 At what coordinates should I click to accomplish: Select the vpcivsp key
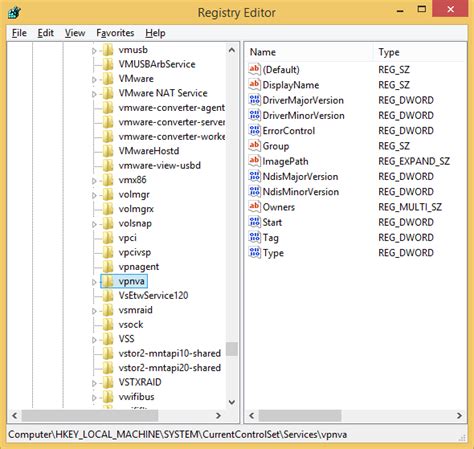[135, 252]
